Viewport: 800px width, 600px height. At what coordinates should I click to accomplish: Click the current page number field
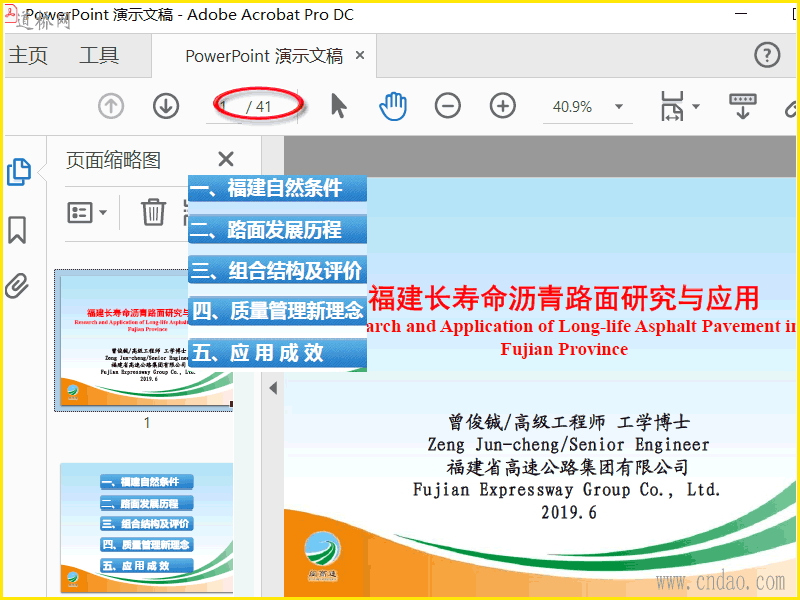224,107
